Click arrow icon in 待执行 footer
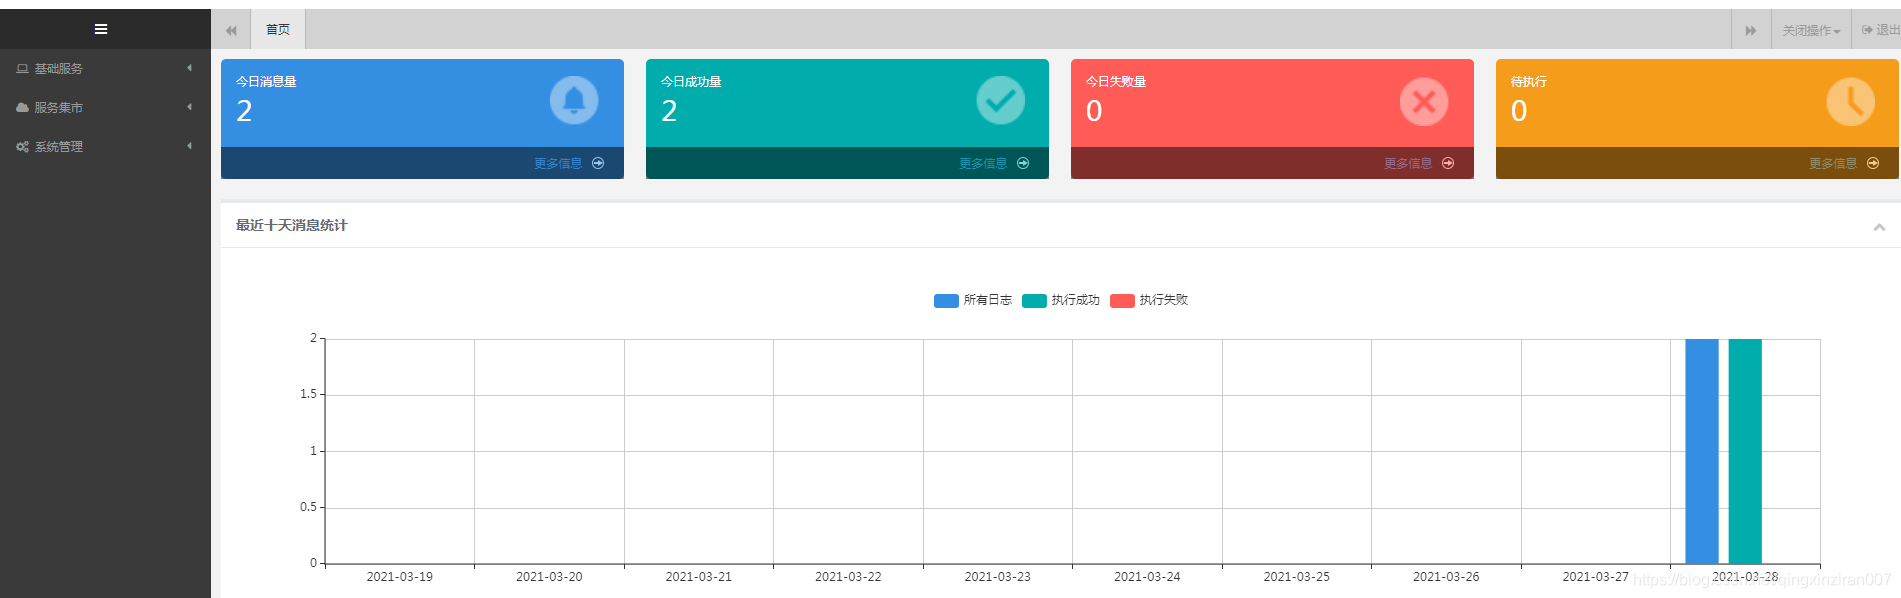 pyautogui.click(x=1873, y=163)
